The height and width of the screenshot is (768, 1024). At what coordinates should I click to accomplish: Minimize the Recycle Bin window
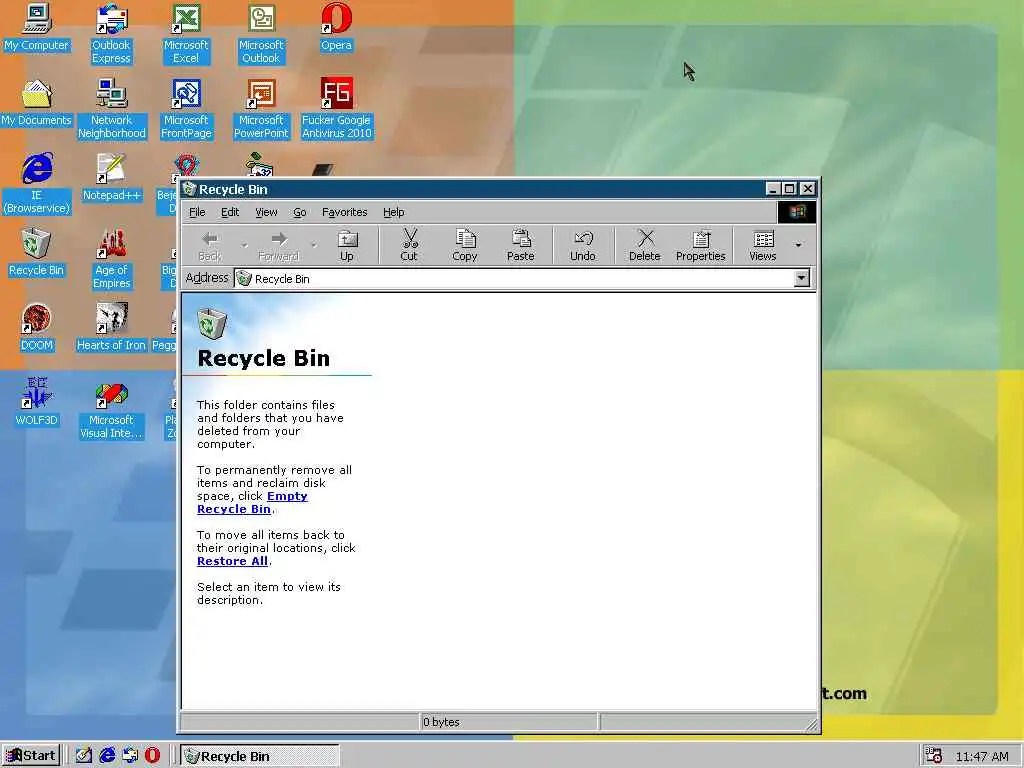coord(773,189)
